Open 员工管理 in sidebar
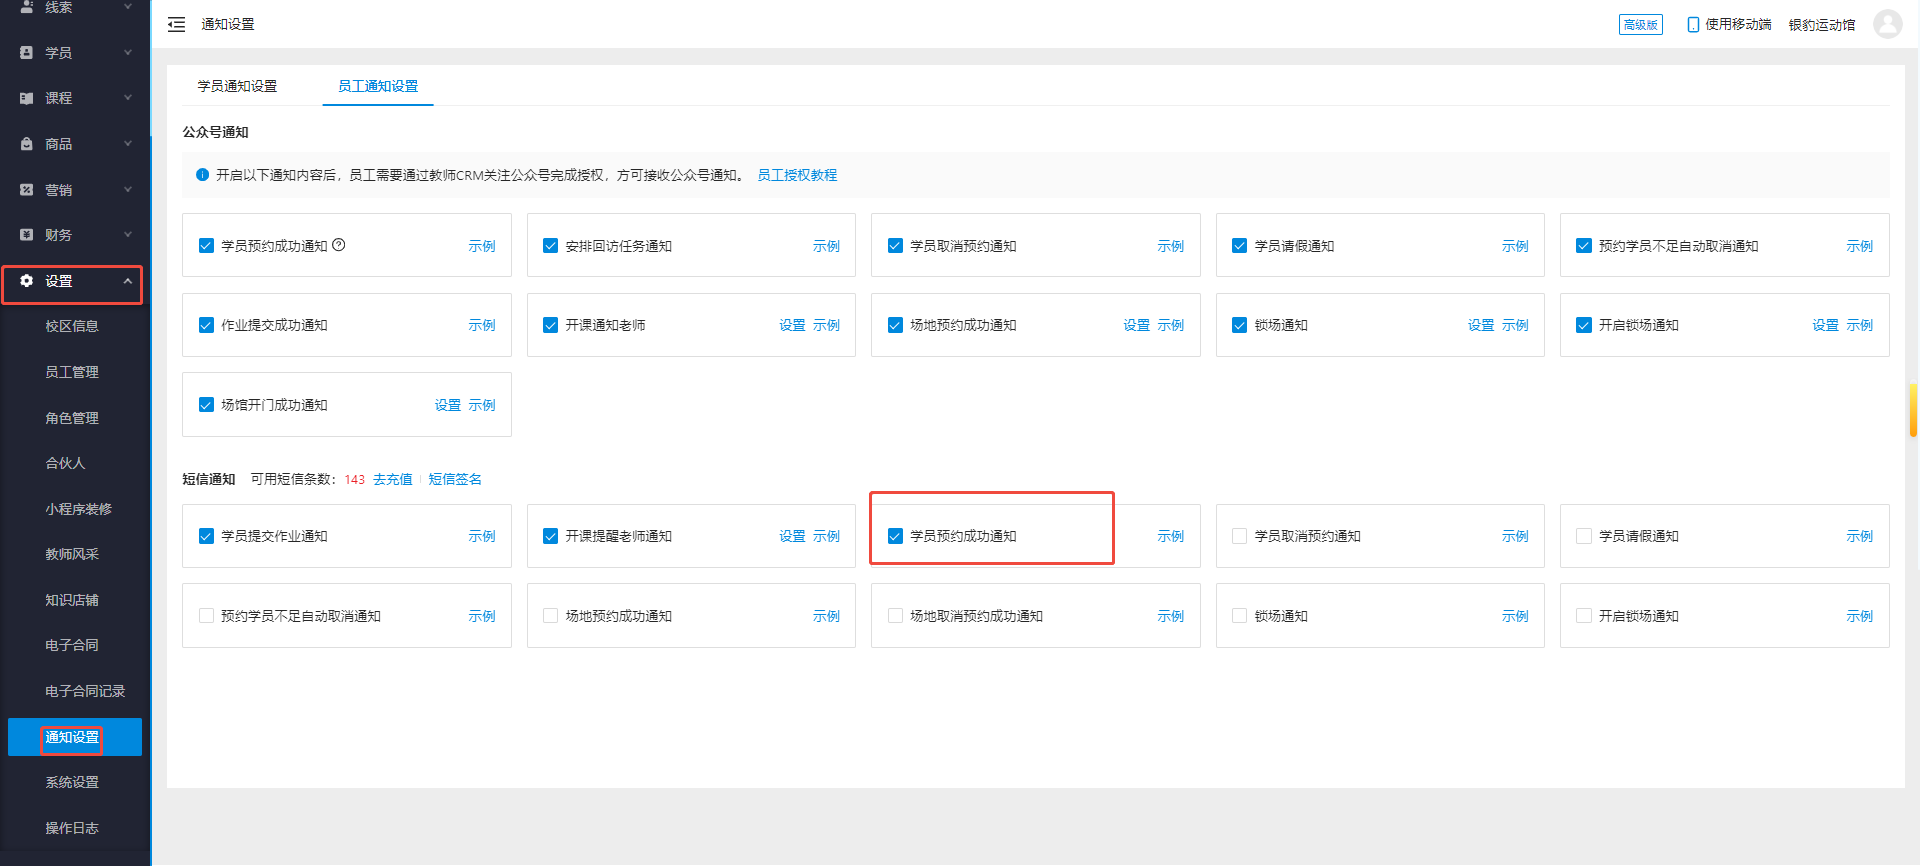Viewport: 1920px width, 866px height. (x=72, y=372)
